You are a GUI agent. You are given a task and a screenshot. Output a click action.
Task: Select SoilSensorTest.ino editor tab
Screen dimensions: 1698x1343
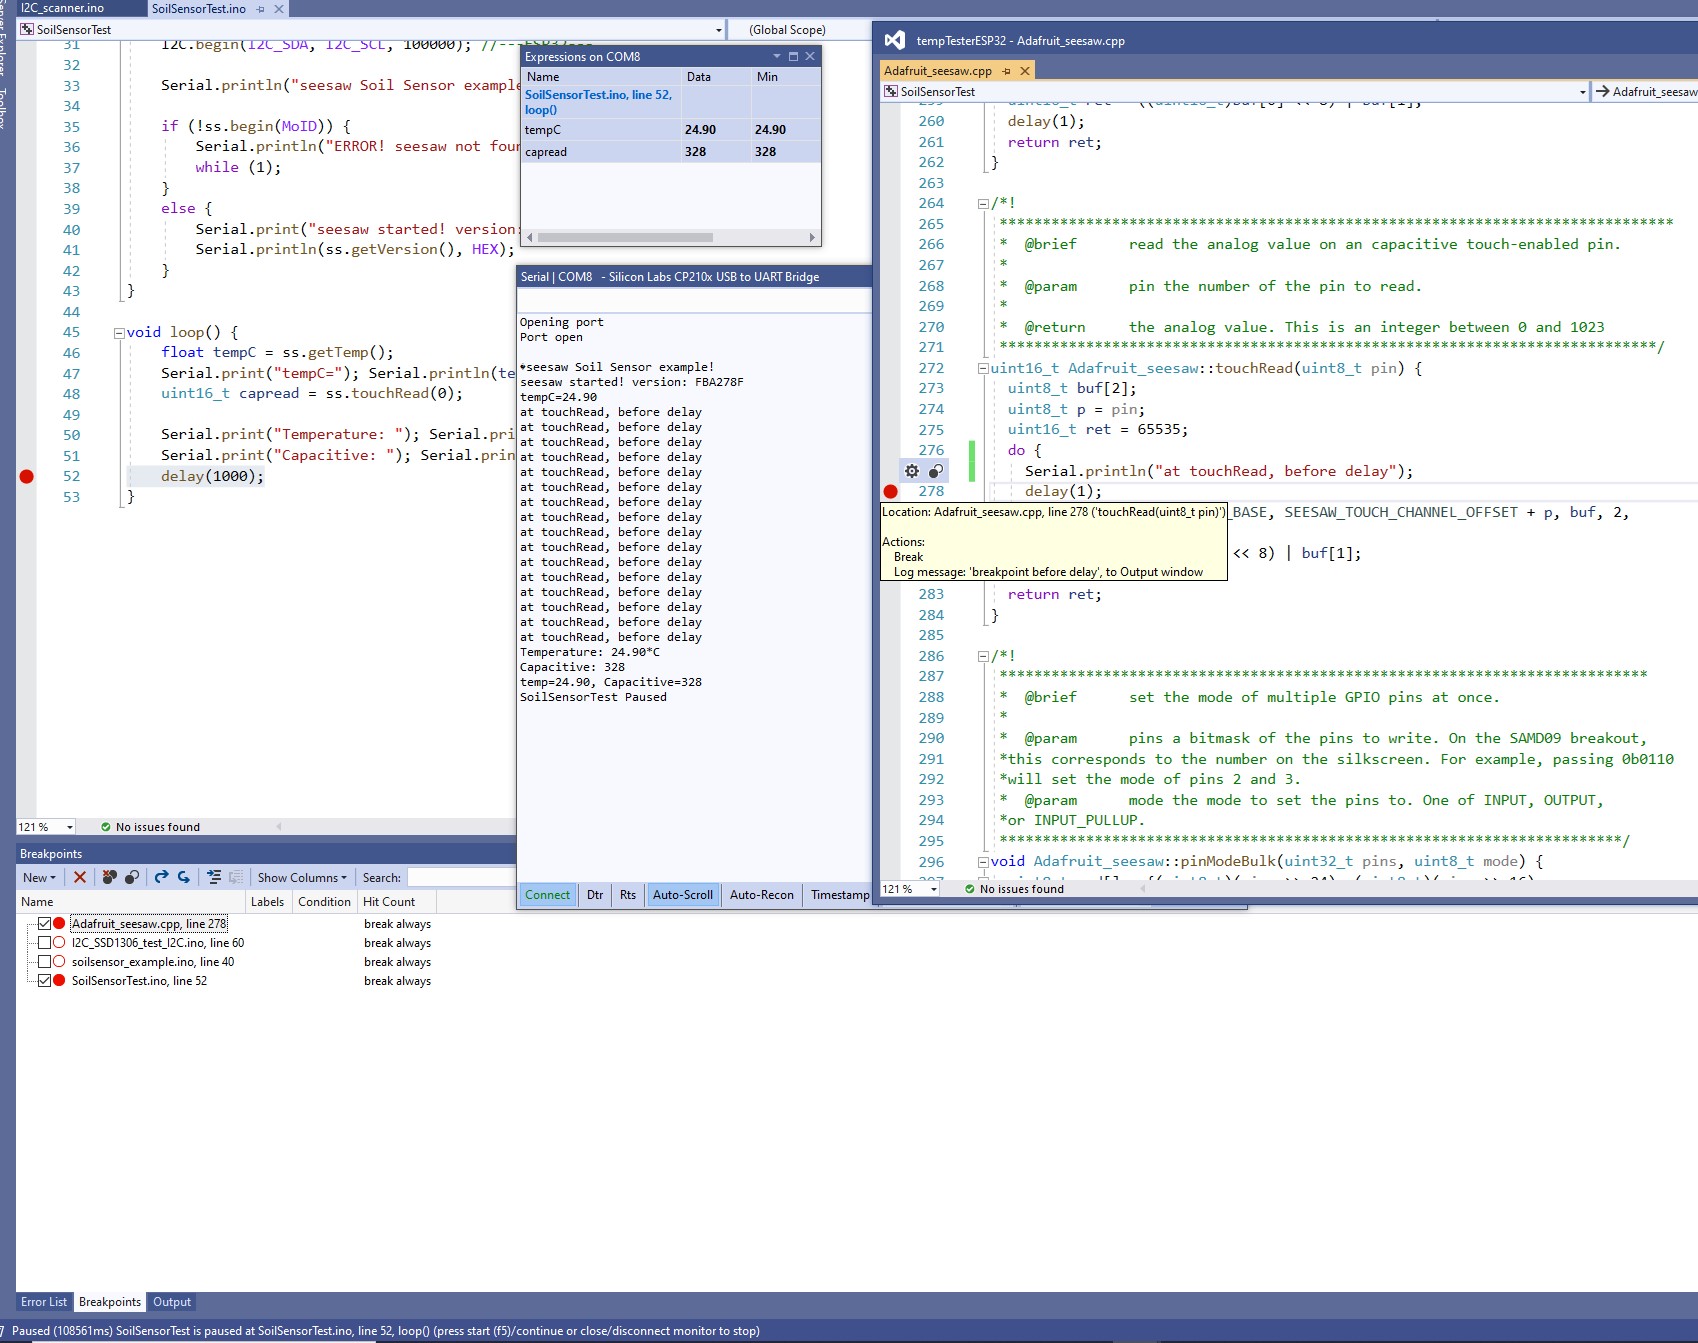click(199, 9)
